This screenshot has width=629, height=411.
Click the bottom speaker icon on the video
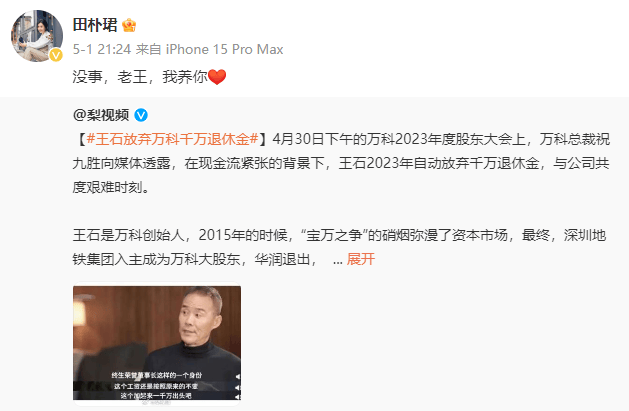(x=237, y=397)
